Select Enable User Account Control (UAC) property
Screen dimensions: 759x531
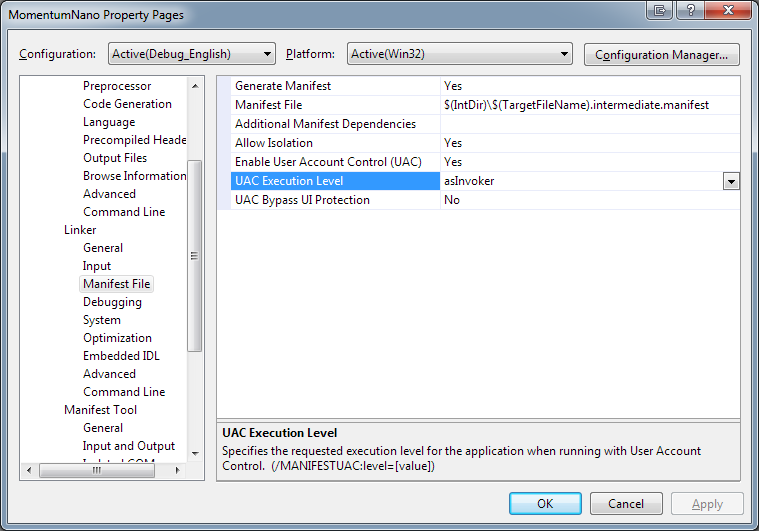(x=328, y=162)
